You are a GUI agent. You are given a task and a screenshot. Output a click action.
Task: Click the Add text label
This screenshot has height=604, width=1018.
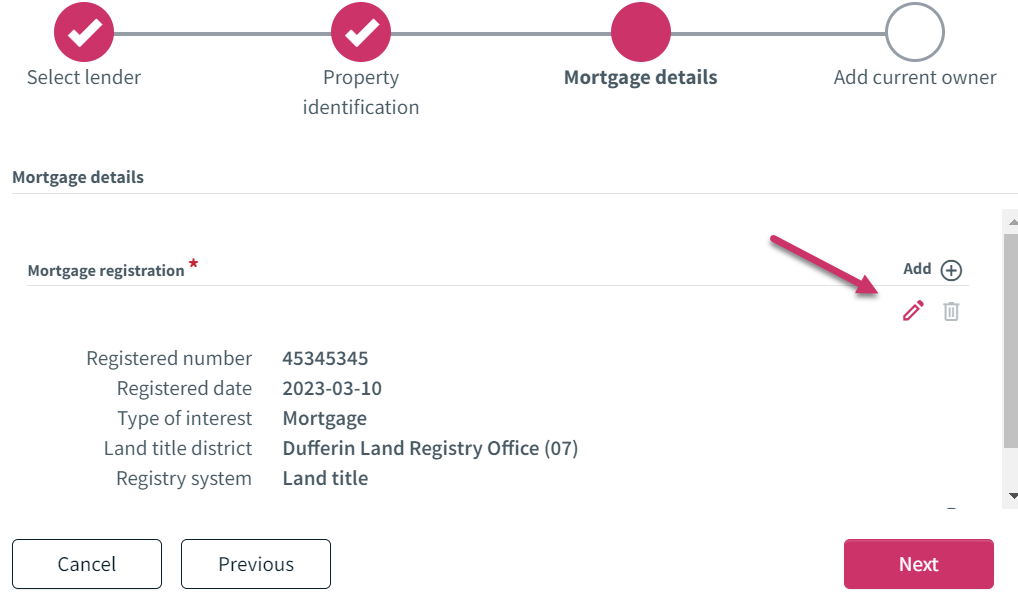(917, 269)
